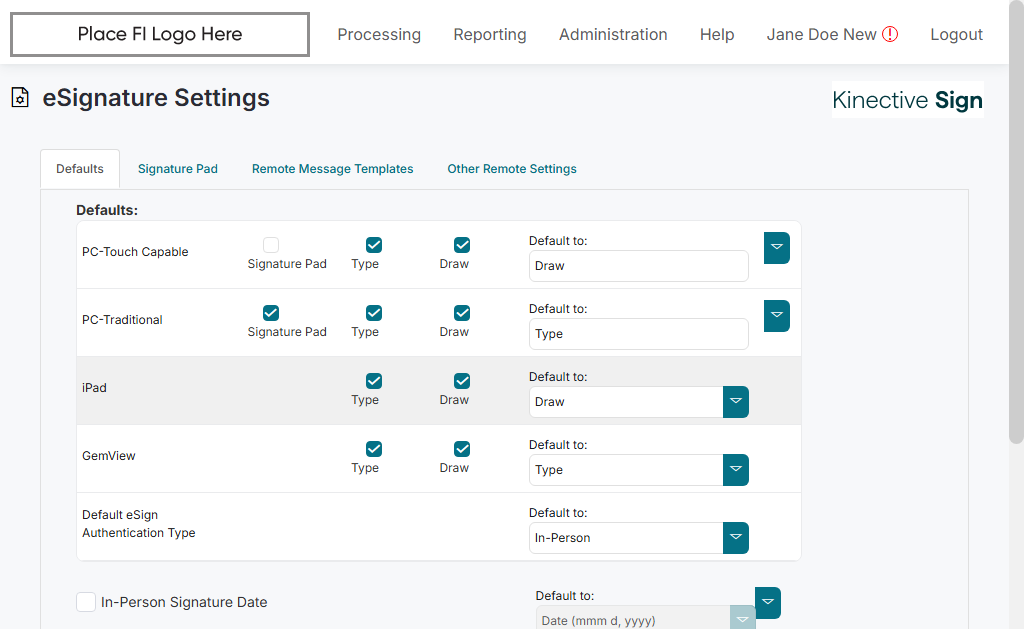Switch to the Signature Pad tab

[178, 169]
